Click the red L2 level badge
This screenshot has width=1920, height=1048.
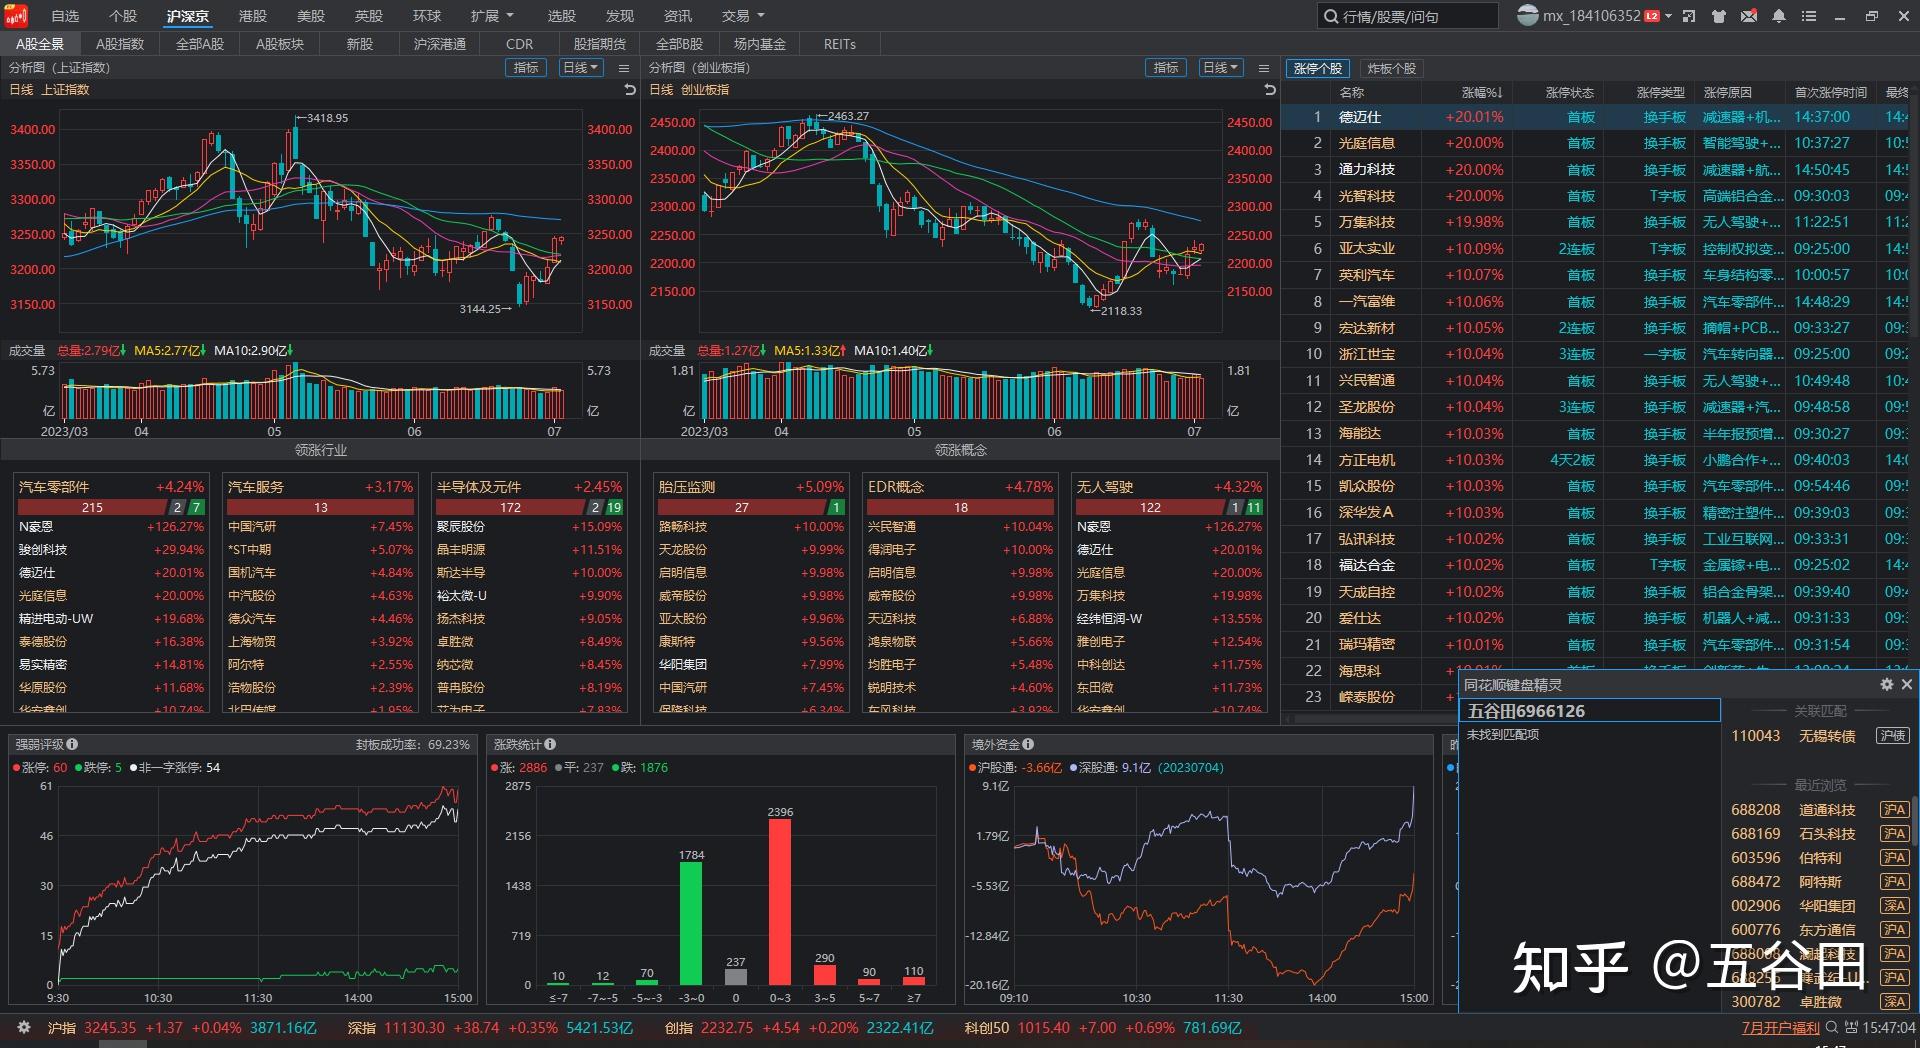[1652, 16]
